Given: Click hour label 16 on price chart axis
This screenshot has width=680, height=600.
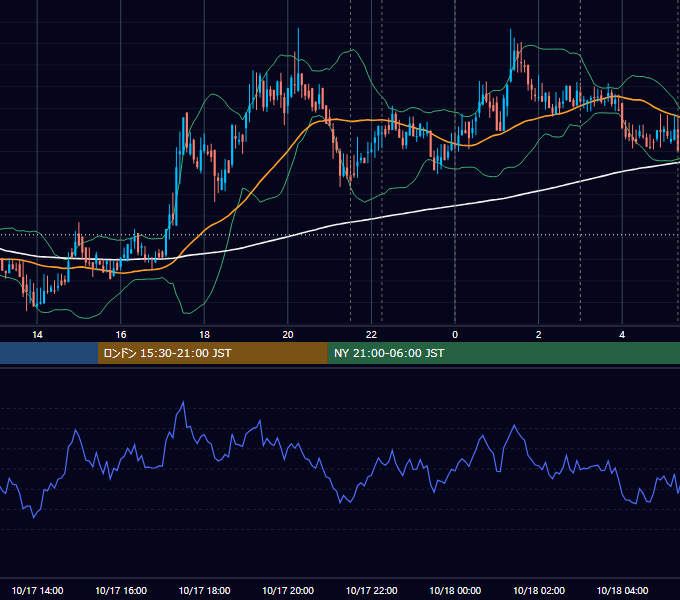Looking at the screenshot, I should click(121, 335).
